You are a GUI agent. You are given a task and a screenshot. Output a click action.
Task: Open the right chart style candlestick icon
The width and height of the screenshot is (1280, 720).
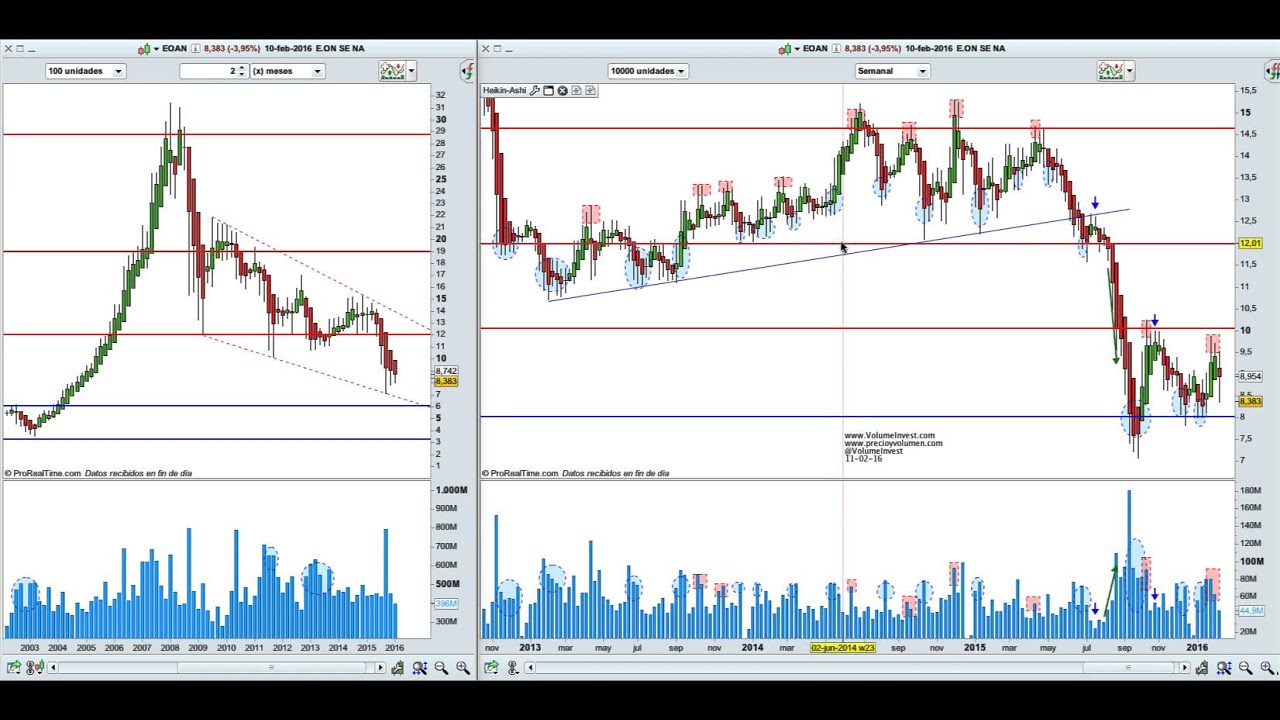coord(784,48)
